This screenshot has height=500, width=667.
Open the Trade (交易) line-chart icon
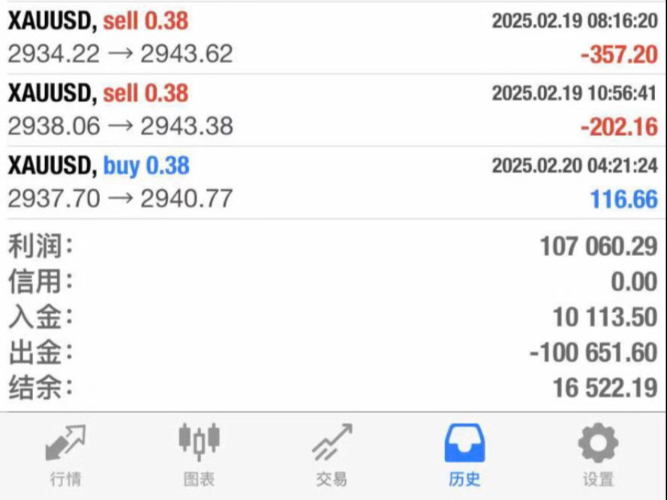[x=332, y=442]
